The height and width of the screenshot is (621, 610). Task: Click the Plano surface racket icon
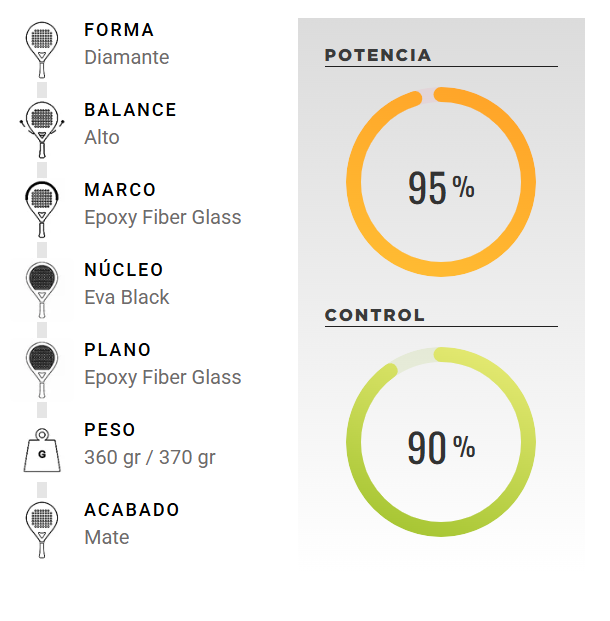coord(42,370)
